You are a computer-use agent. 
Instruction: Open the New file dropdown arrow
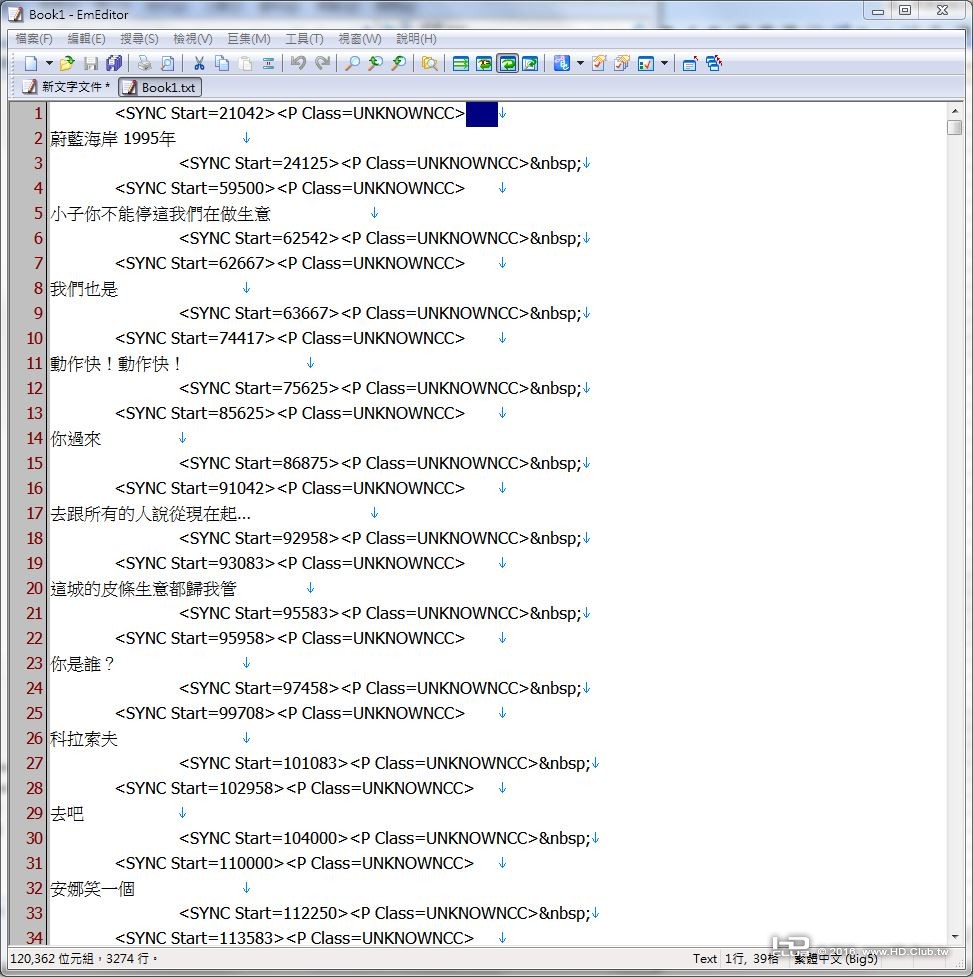[x=49, y=63]
